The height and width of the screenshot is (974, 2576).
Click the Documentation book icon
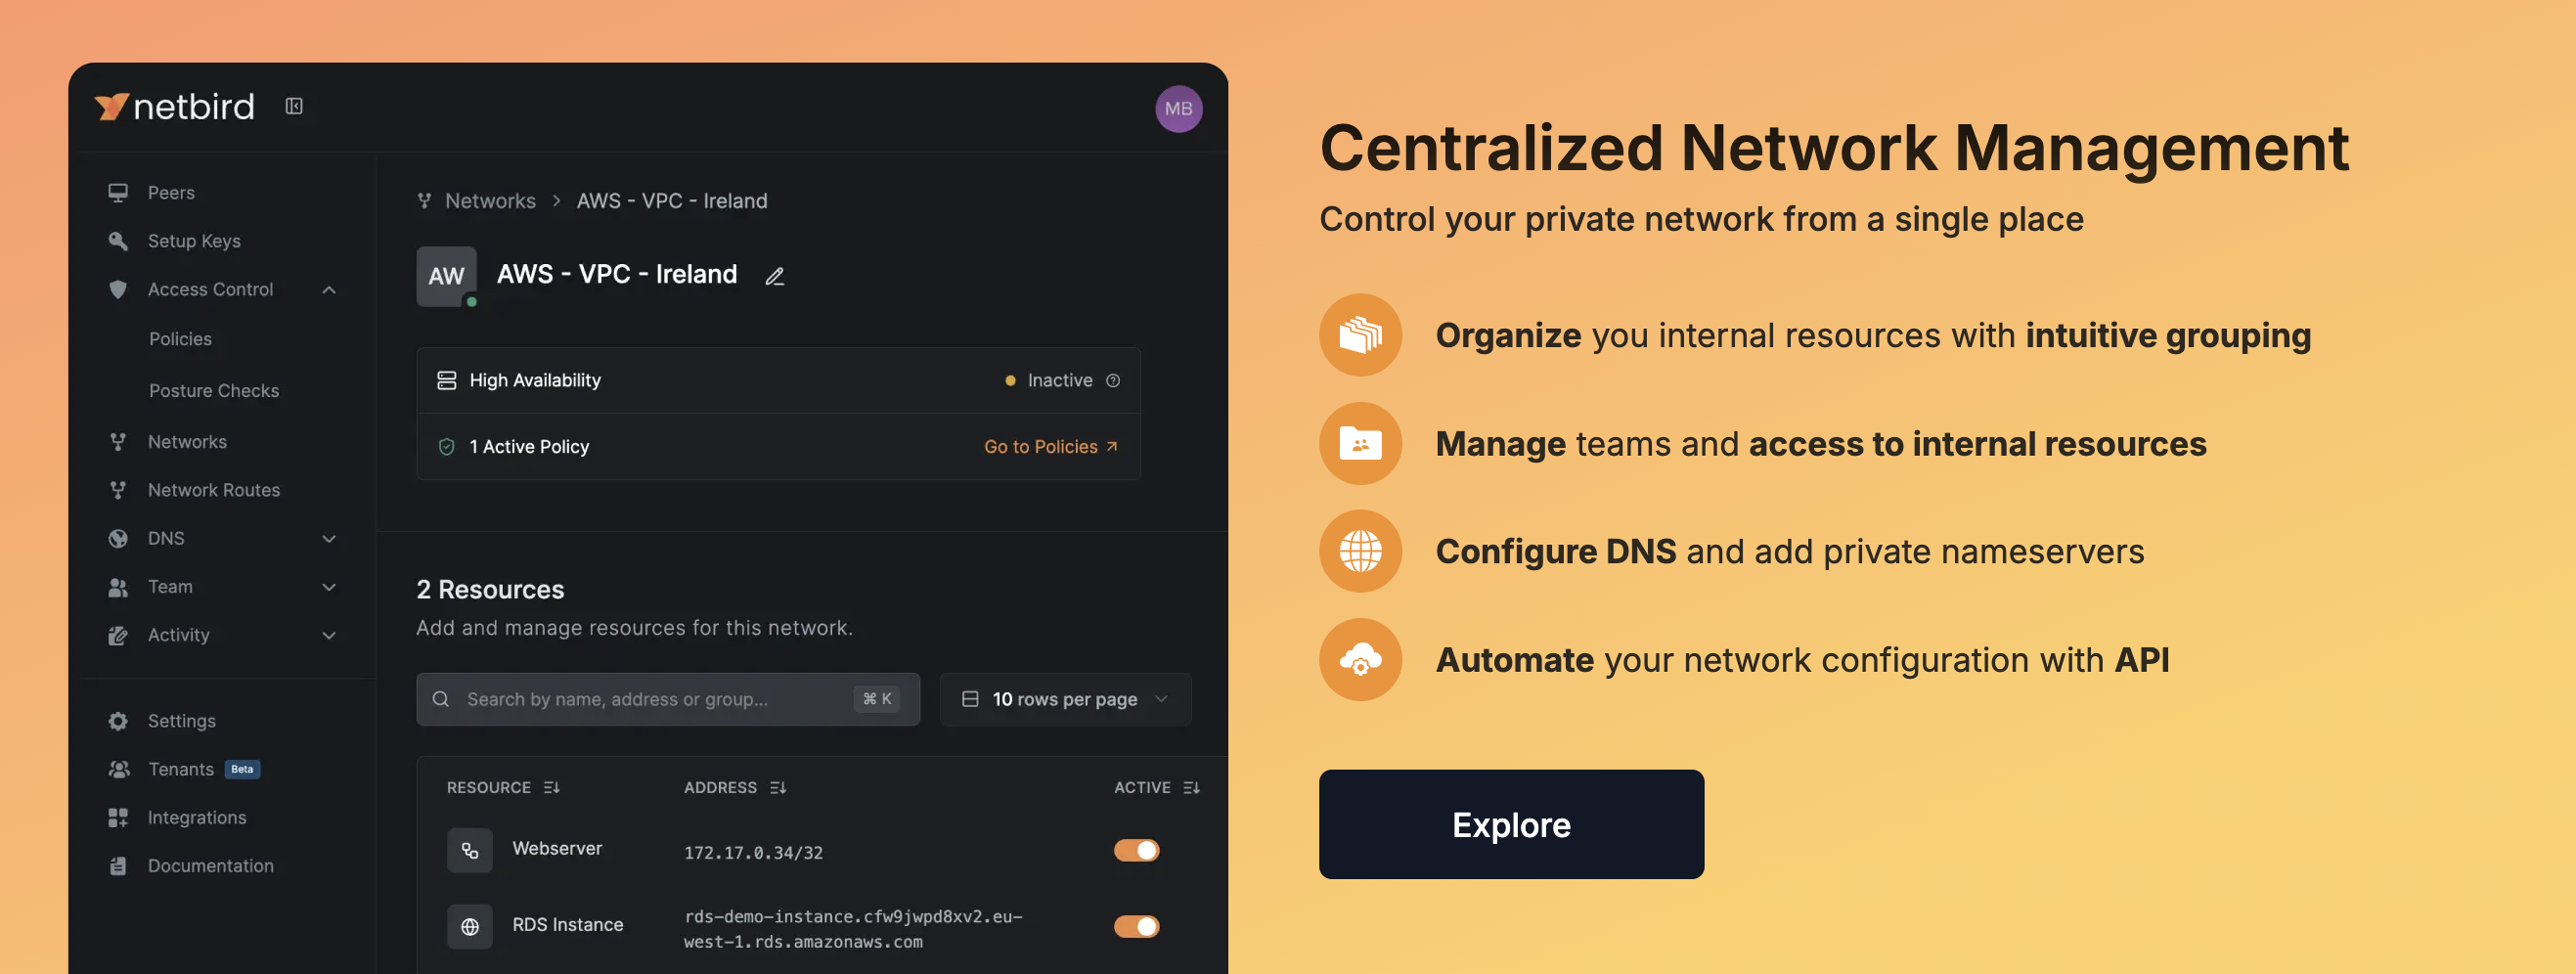pos(118,866)
